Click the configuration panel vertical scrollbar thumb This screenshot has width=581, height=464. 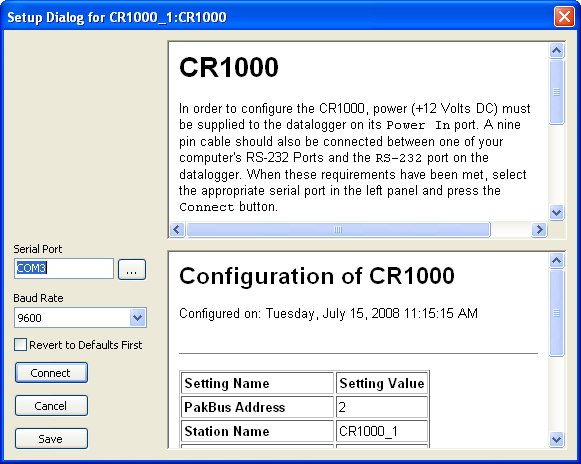point(556,313)
